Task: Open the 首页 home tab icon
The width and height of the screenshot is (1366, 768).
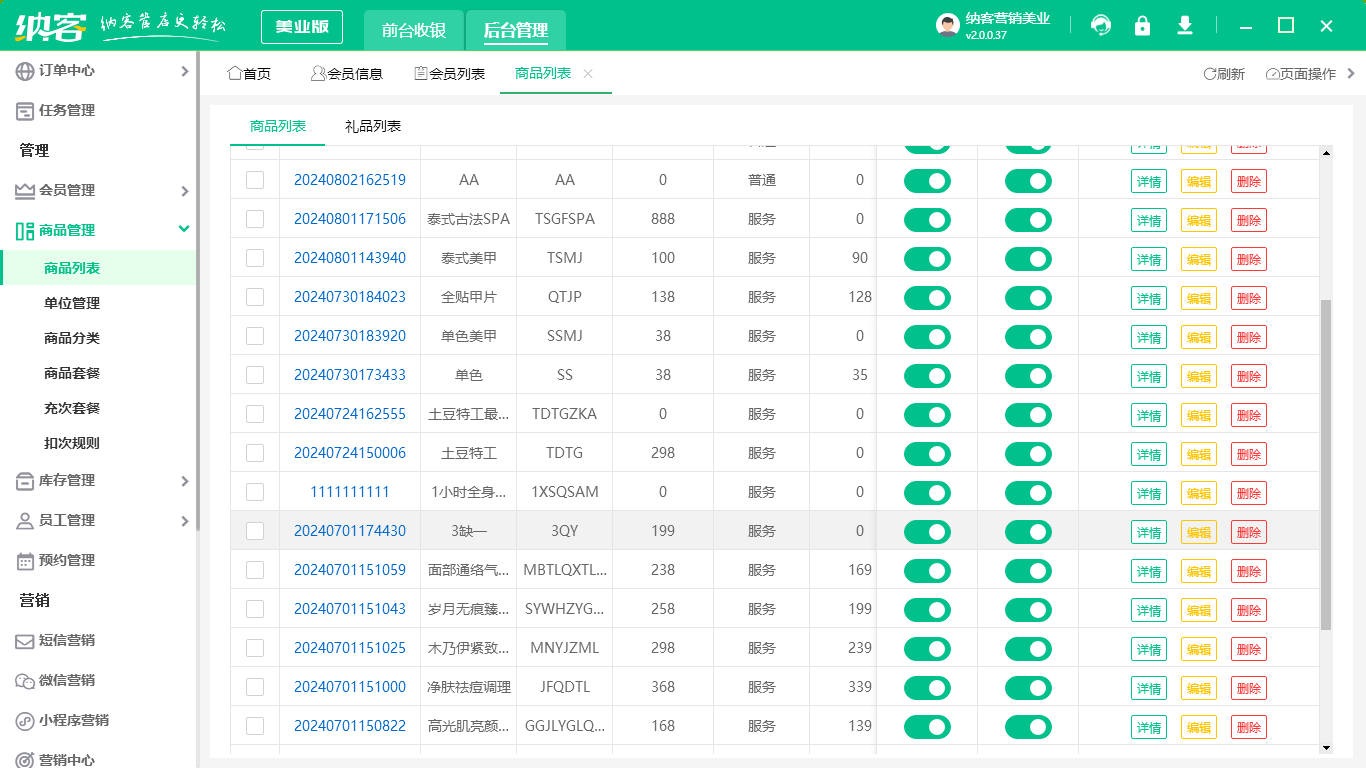Action: 235,74
